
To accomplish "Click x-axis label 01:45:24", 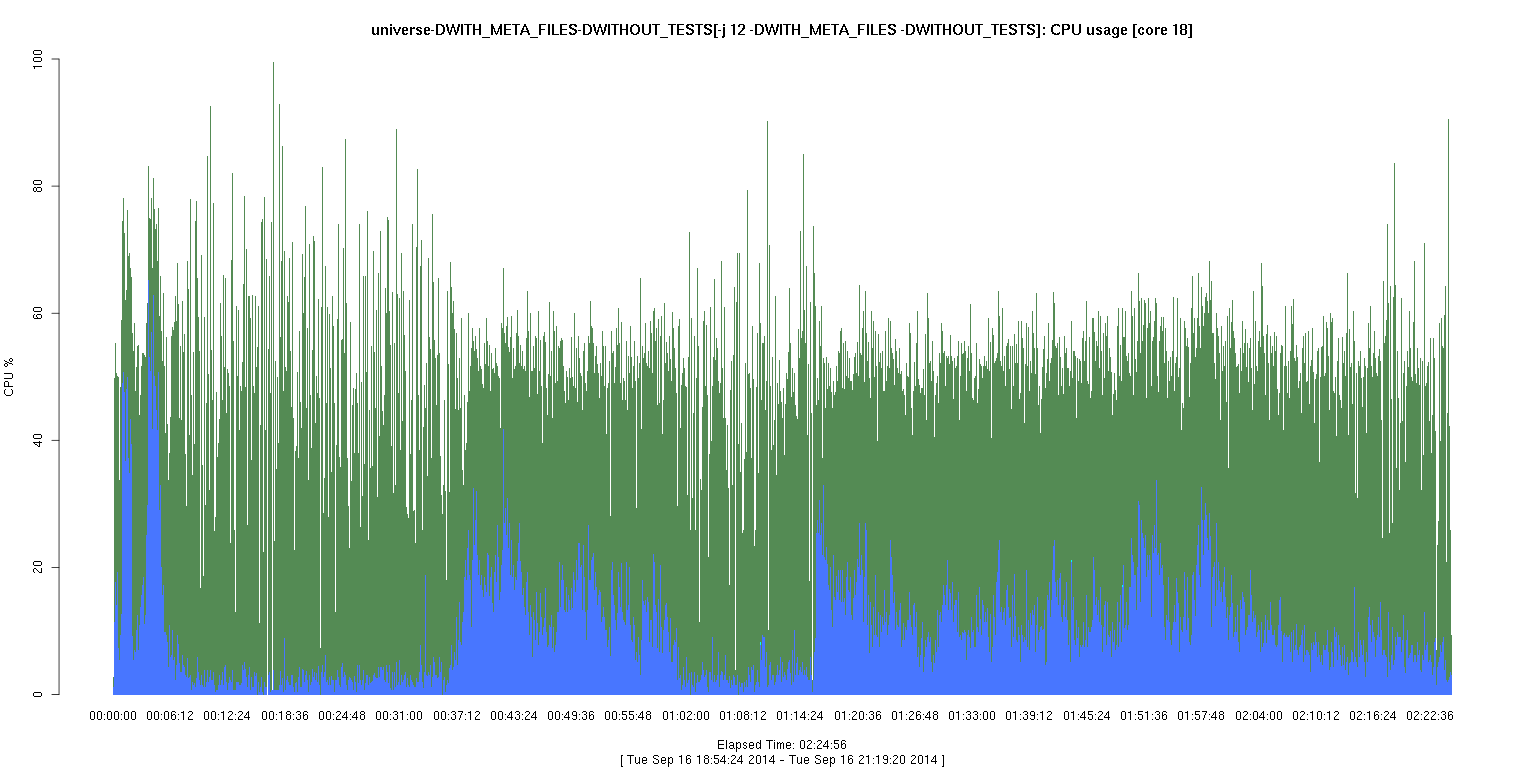I will click(1086, 716).
